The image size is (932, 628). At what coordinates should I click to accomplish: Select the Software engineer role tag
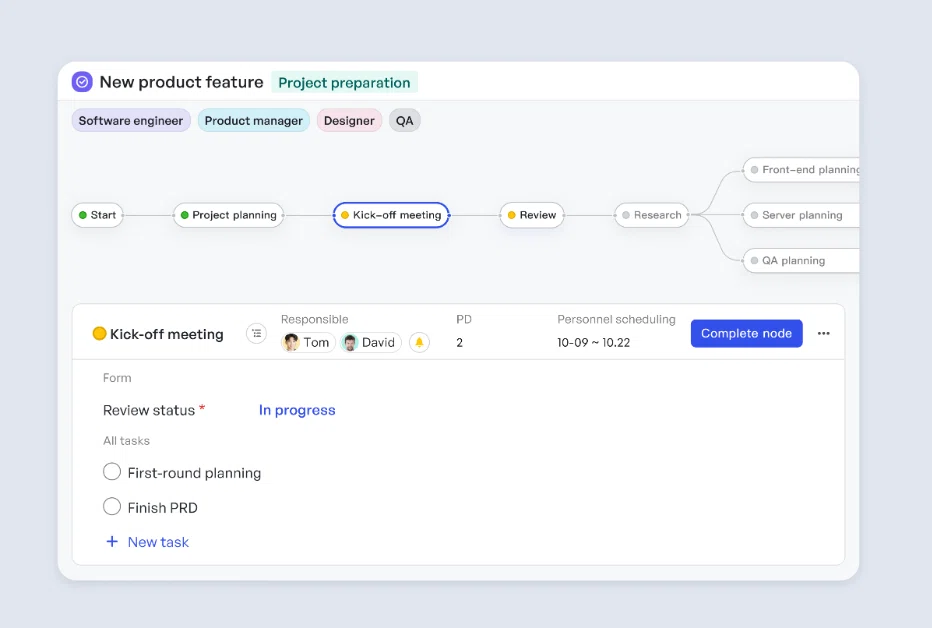coord(131,121)
